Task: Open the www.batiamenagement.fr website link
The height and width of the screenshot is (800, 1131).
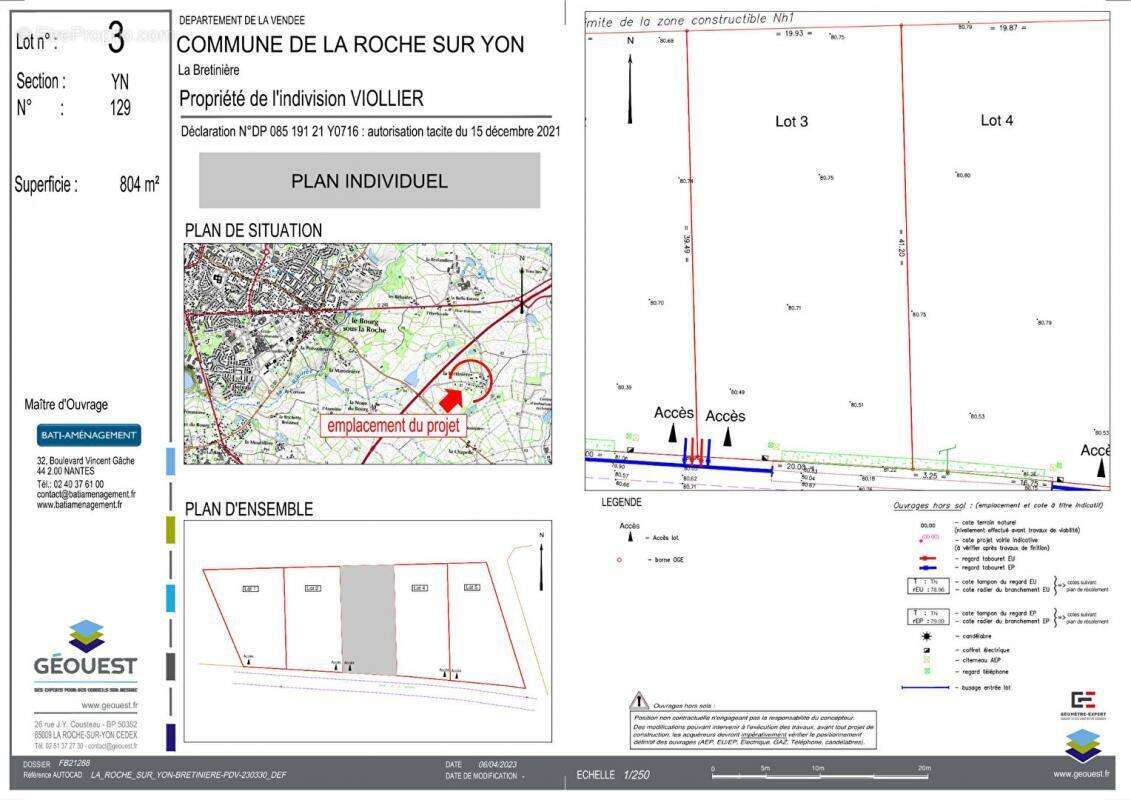Action: (x=80, y=505)
